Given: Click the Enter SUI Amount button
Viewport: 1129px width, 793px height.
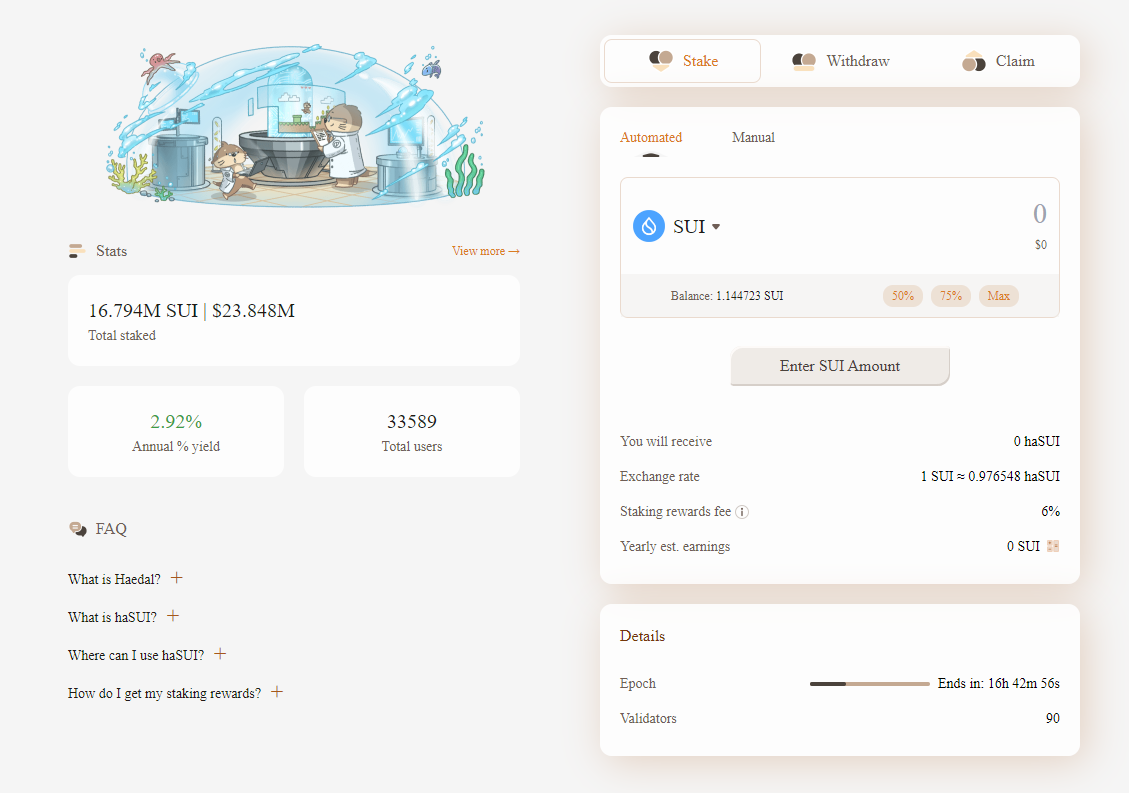Looking at the screenshot, I should pos(840,367).
